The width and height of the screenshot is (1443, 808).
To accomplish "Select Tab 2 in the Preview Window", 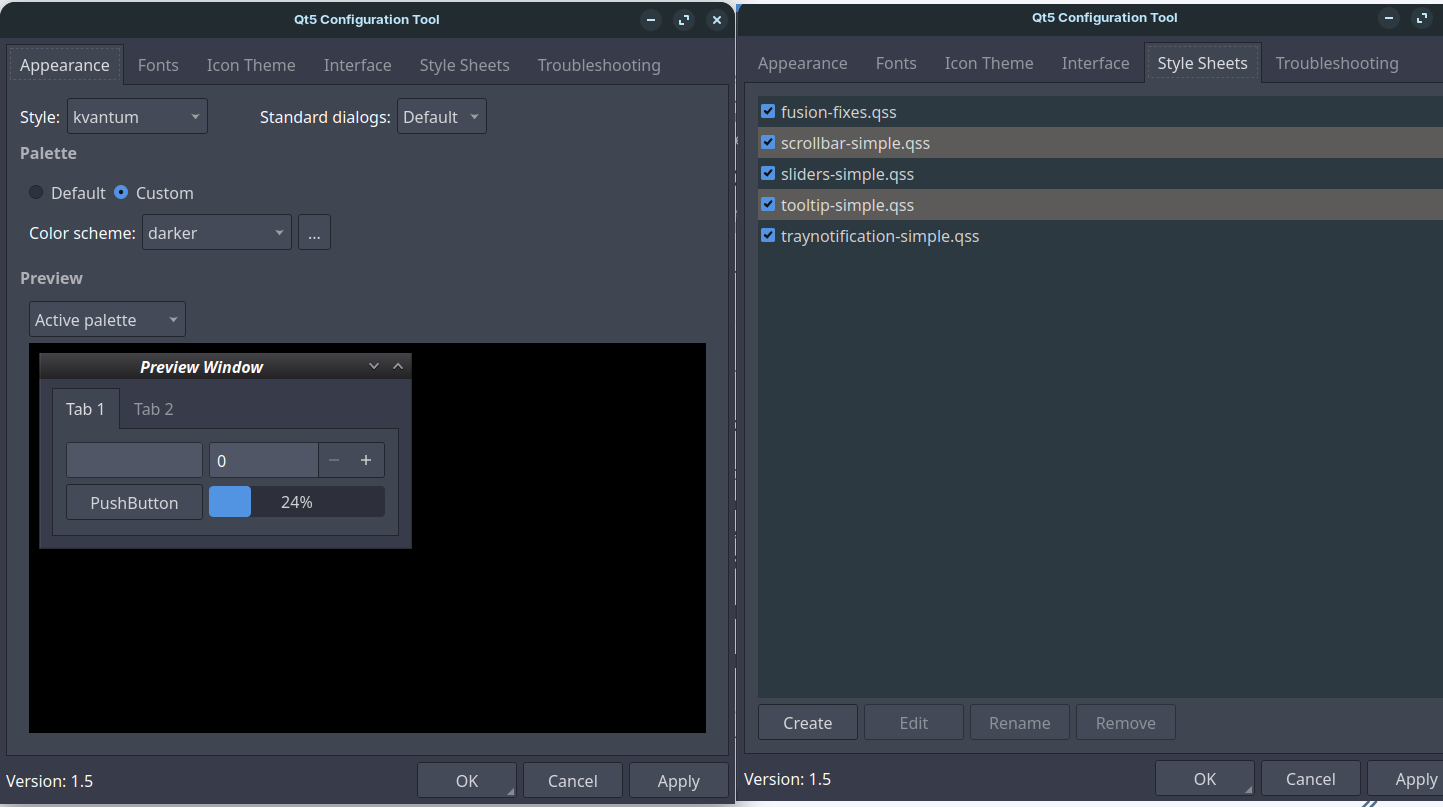I will pos(154,409).
